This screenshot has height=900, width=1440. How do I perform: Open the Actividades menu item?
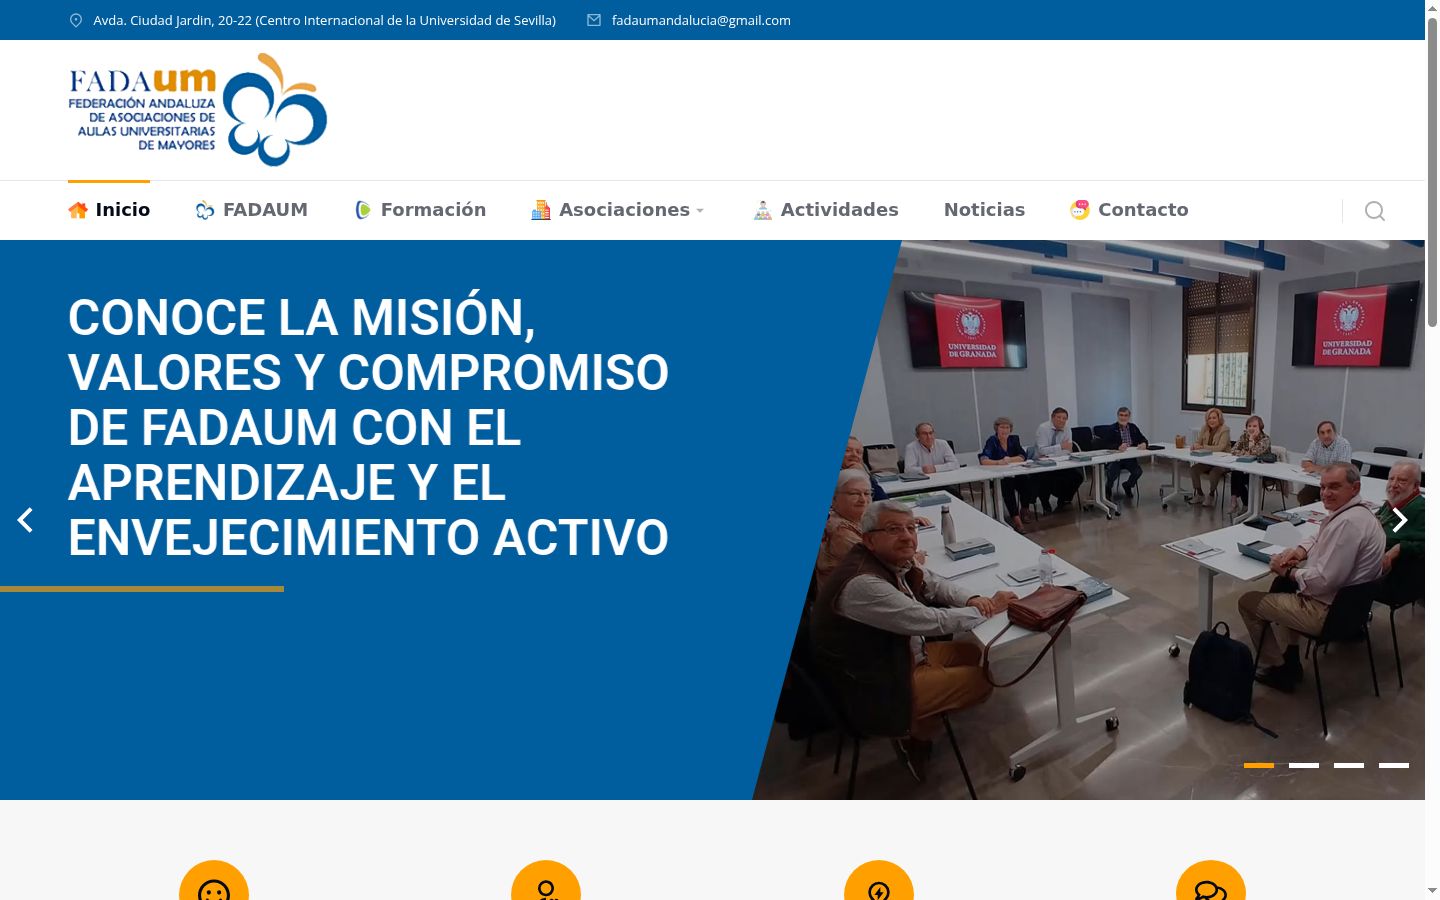coord(825,210)
